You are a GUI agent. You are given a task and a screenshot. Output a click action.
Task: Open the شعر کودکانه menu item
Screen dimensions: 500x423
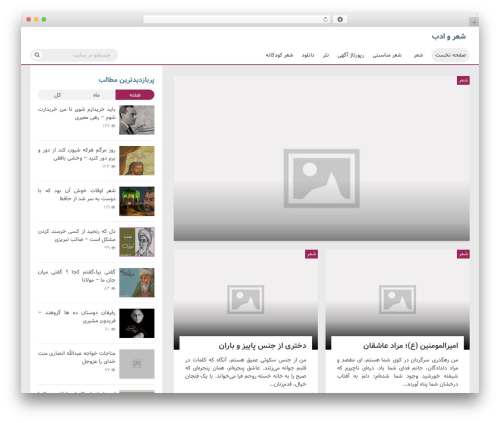point(279,55)
